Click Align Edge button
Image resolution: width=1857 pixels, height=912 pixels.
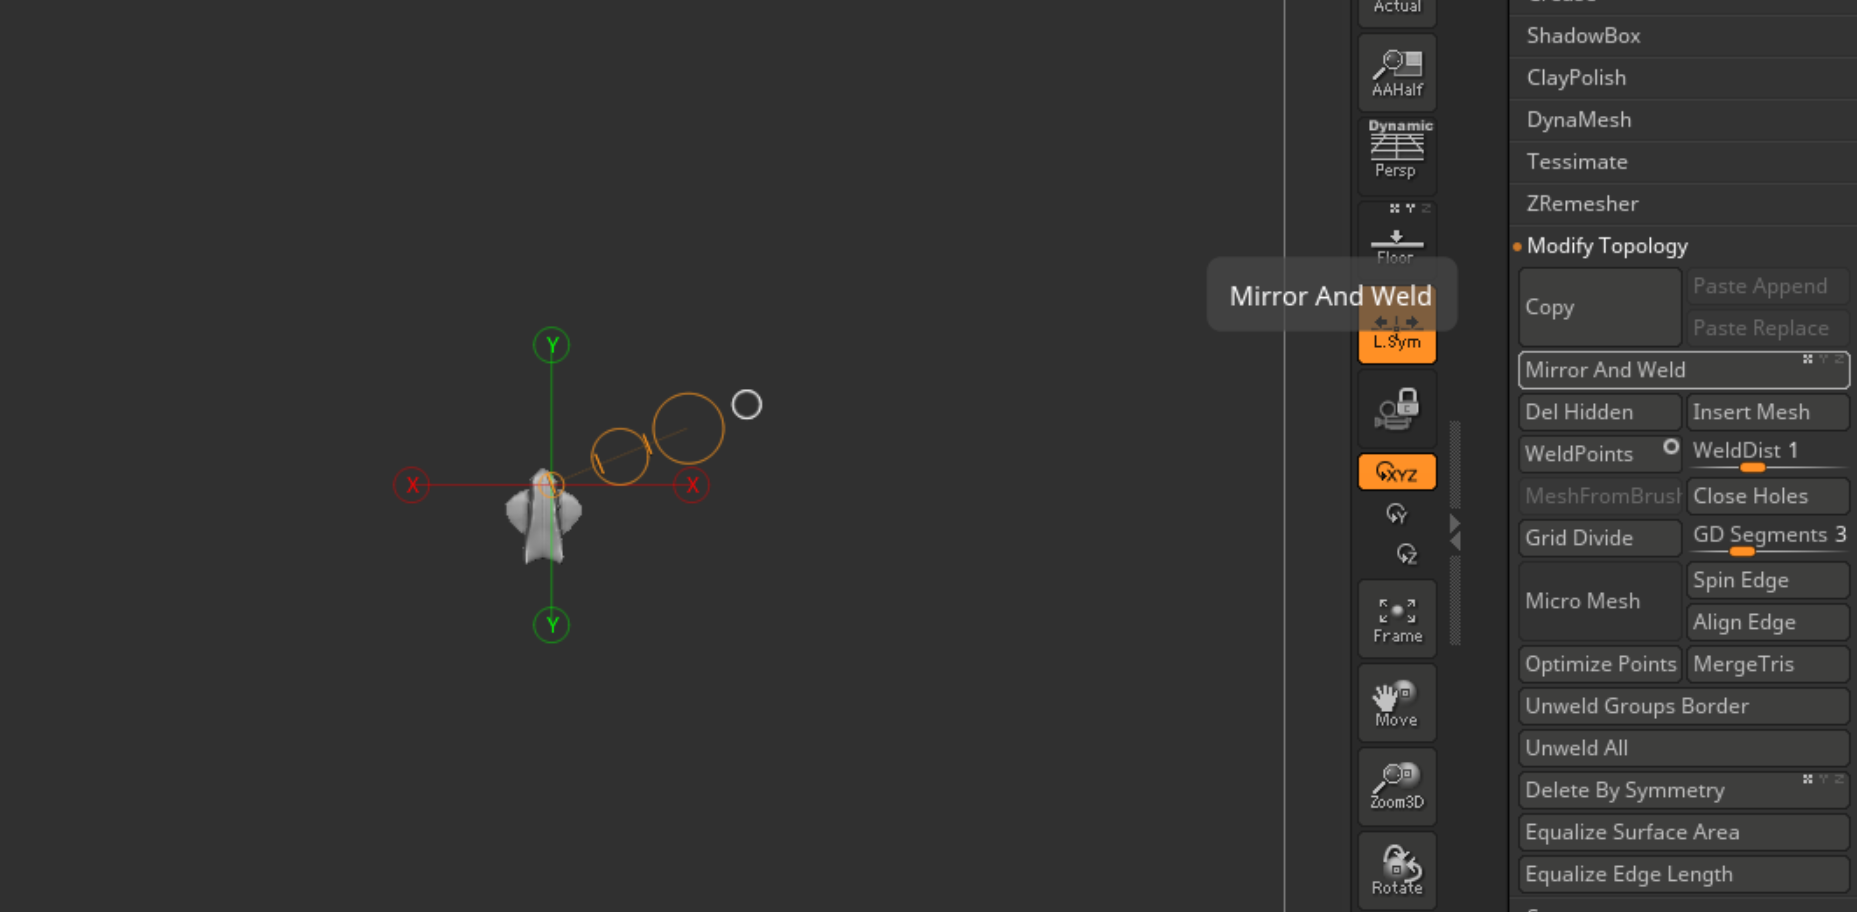tap(1767, 622)
